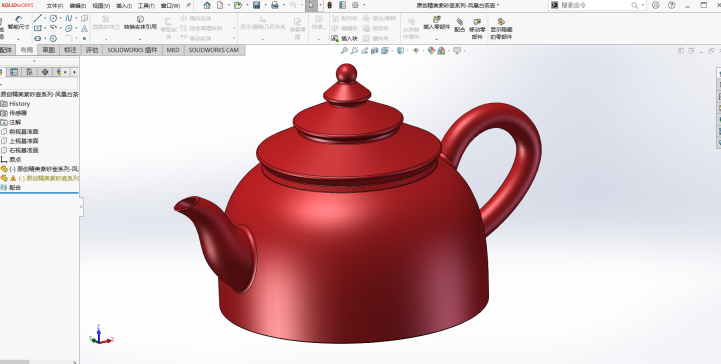The height and width of the screenshot is (364, 721).
Task: Open ConfigurationManager tab in left panel
Action: [x=29, y=72]
